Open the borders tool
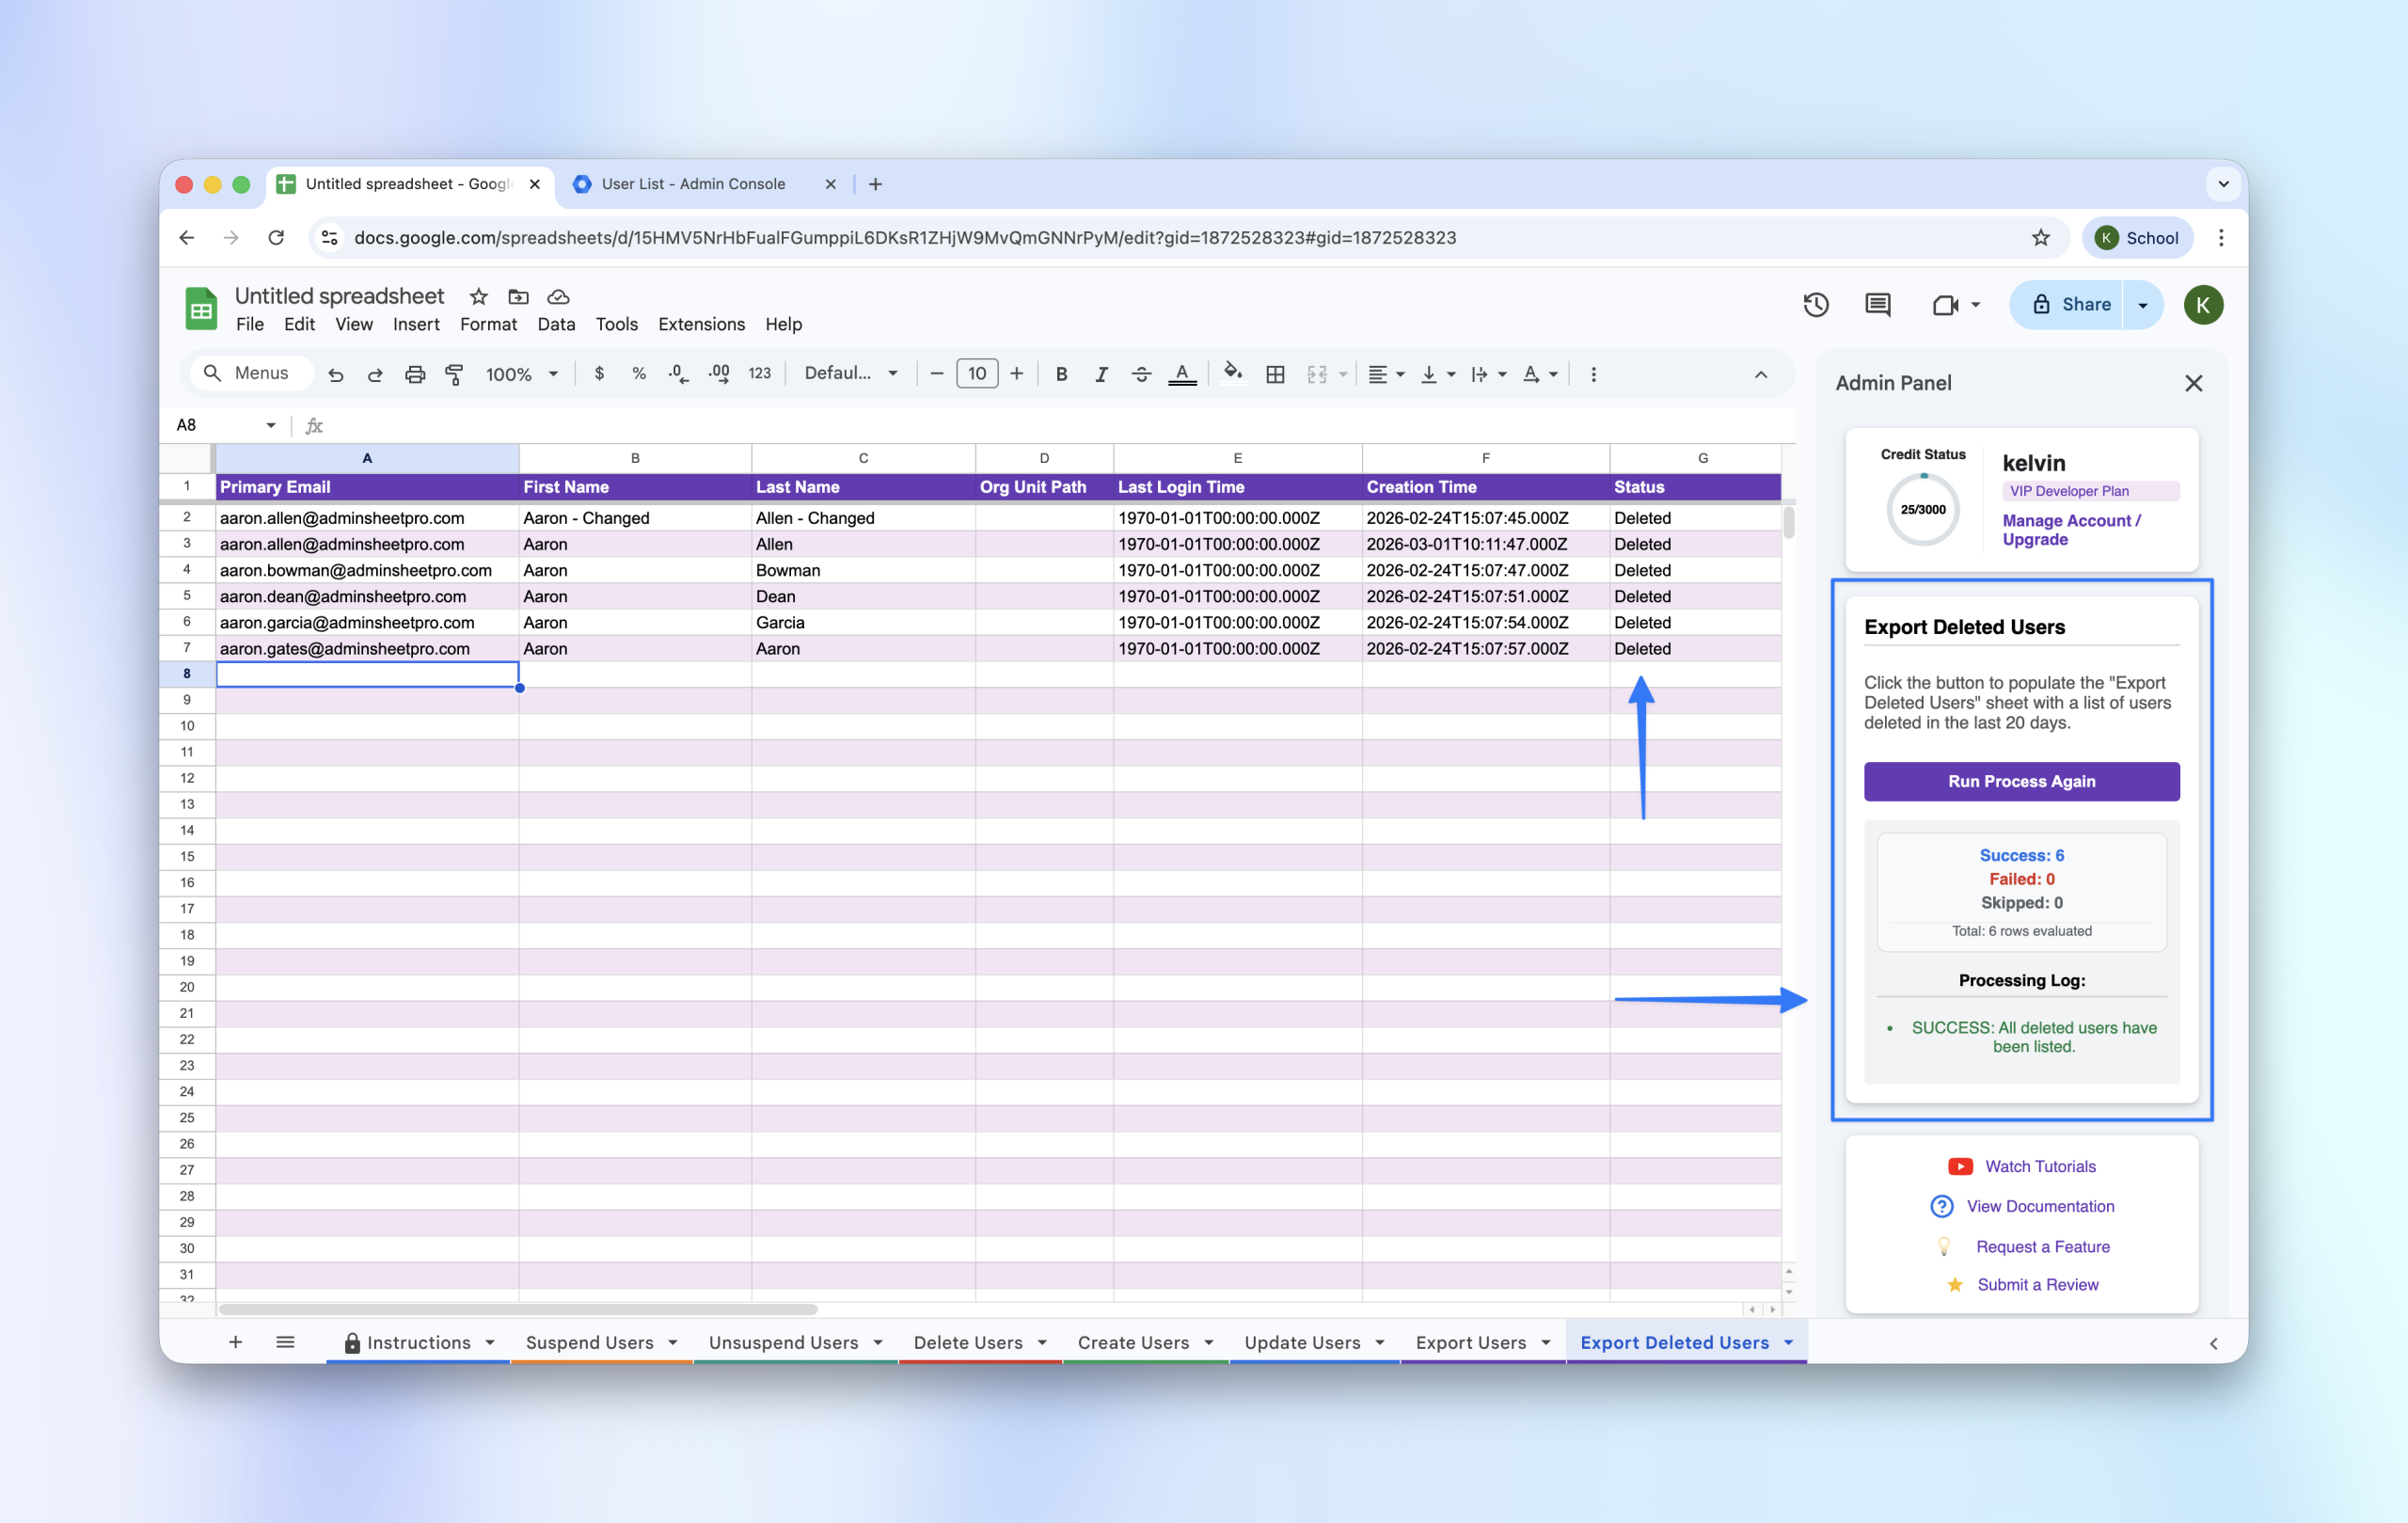Image resolution: width=2408 pixels, height=1523 pixels. 1275,374
